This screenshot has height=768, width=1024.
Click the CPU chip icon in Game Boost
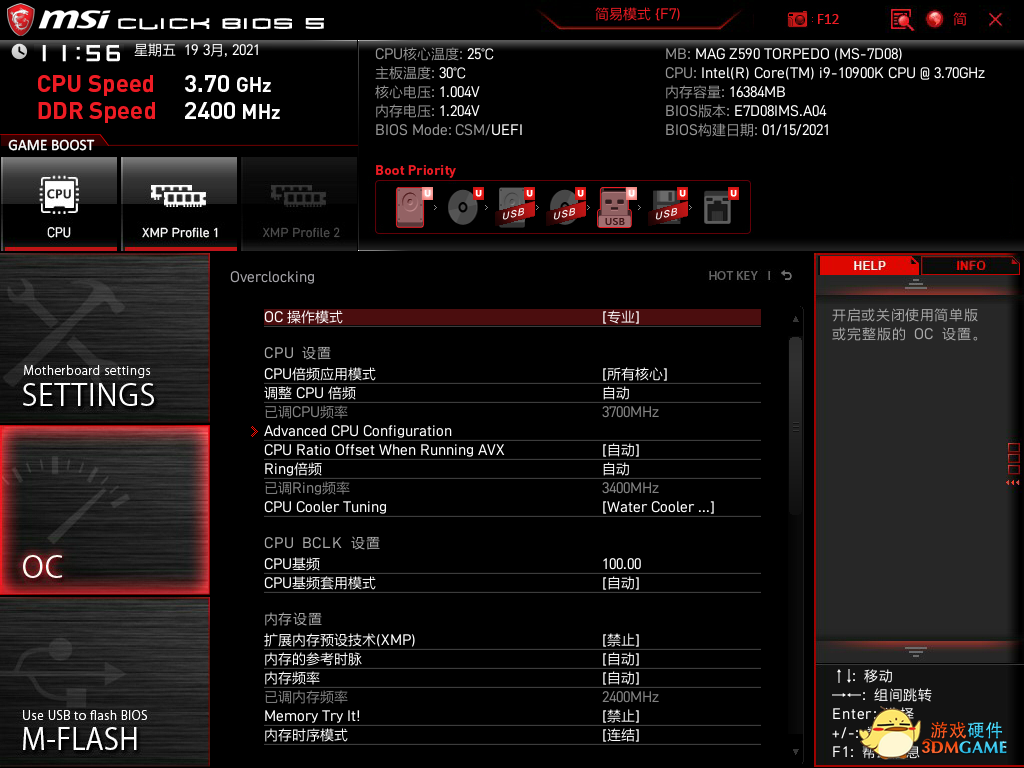(59, 195)
